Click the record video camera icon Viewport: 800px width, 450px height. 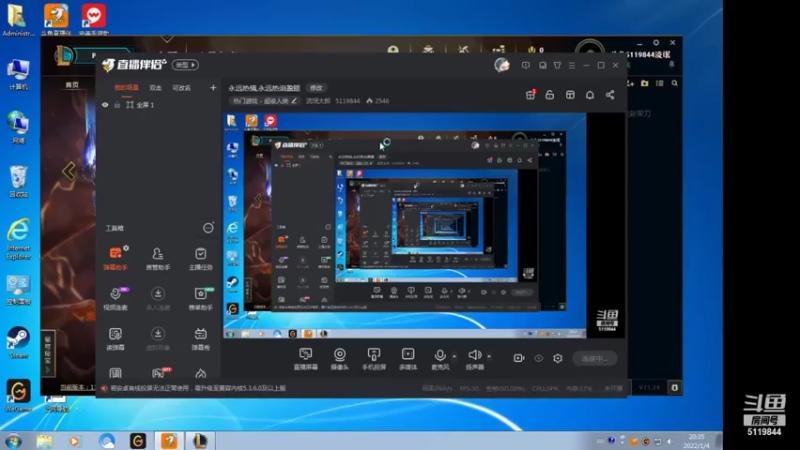519,358
